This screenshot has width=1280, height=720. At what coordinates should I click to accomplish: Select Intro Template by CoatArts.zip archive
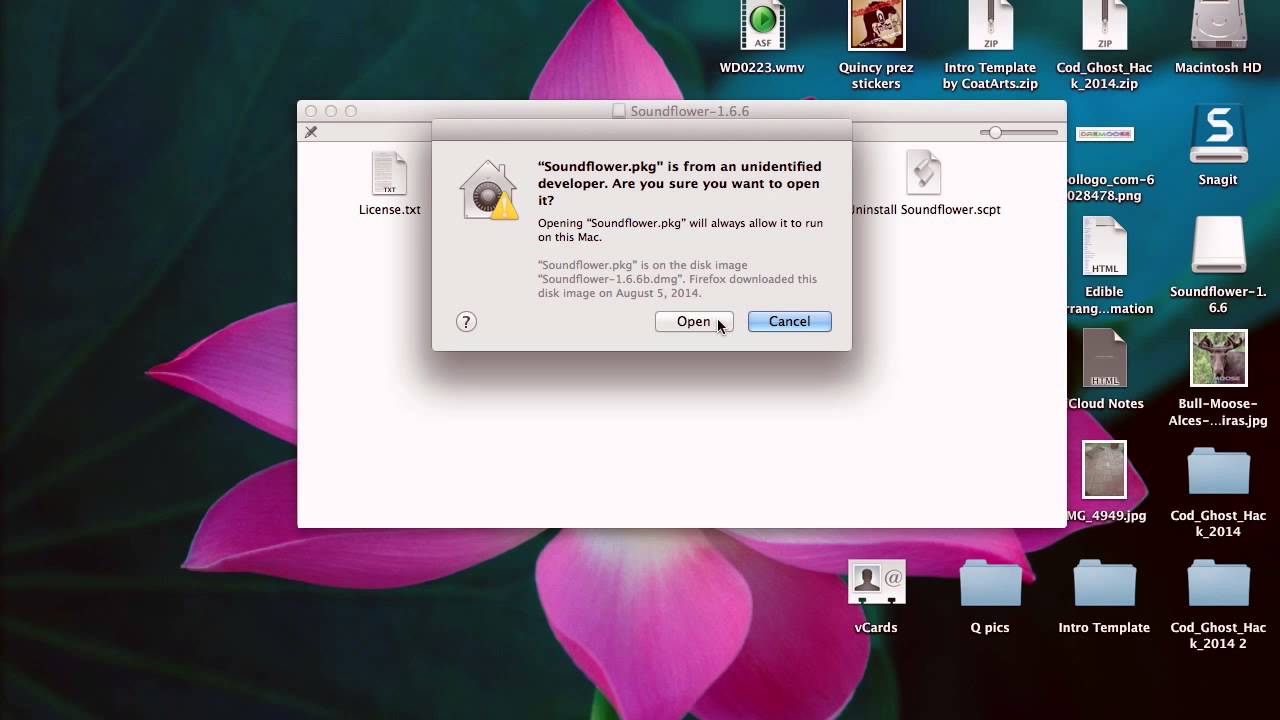(x=990, y=26)
